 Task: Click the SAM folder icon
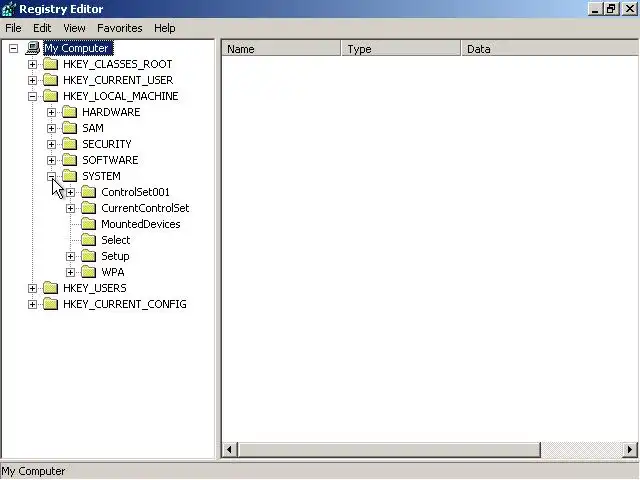pyautogui.click(x=70, y=128)
